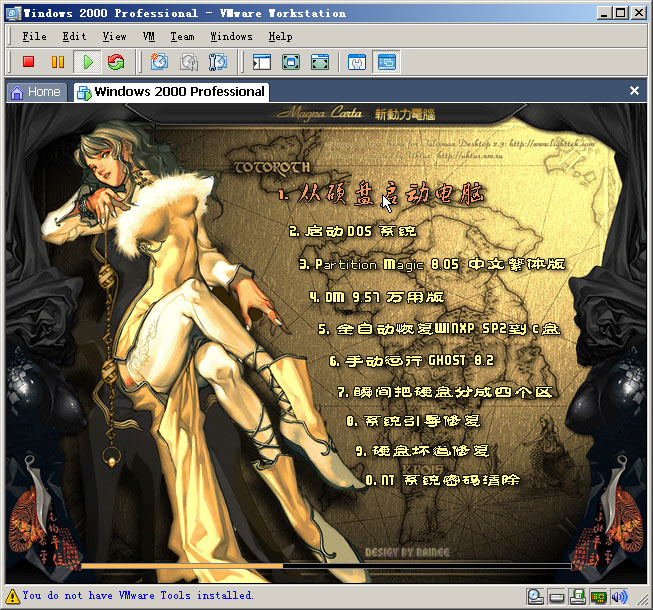Switch to the Home tab
Screen dimensions: 653x610
pyautogui.click(x=36, y=92)
